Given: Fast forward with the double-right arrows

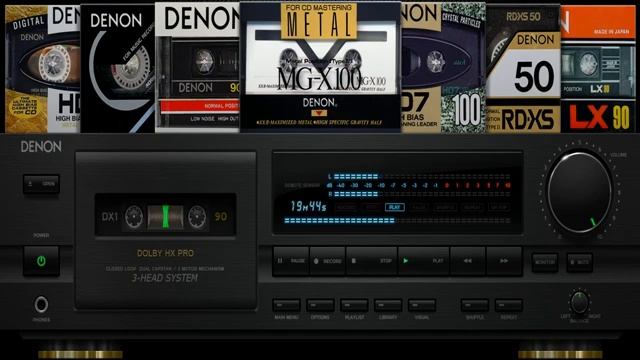Looking at the screenshot, I should tap(504, 261).
